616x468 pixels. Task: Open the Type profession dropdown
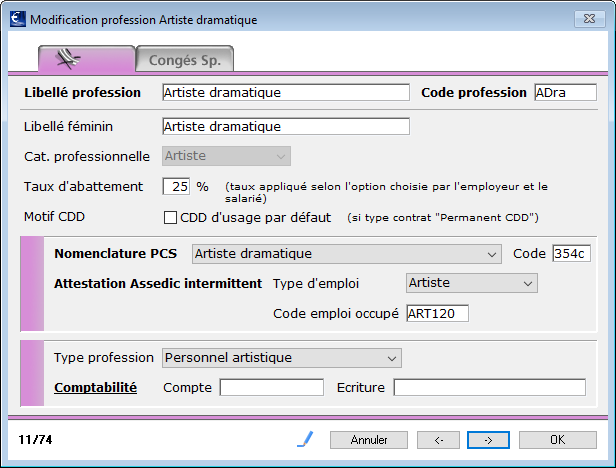282,358
